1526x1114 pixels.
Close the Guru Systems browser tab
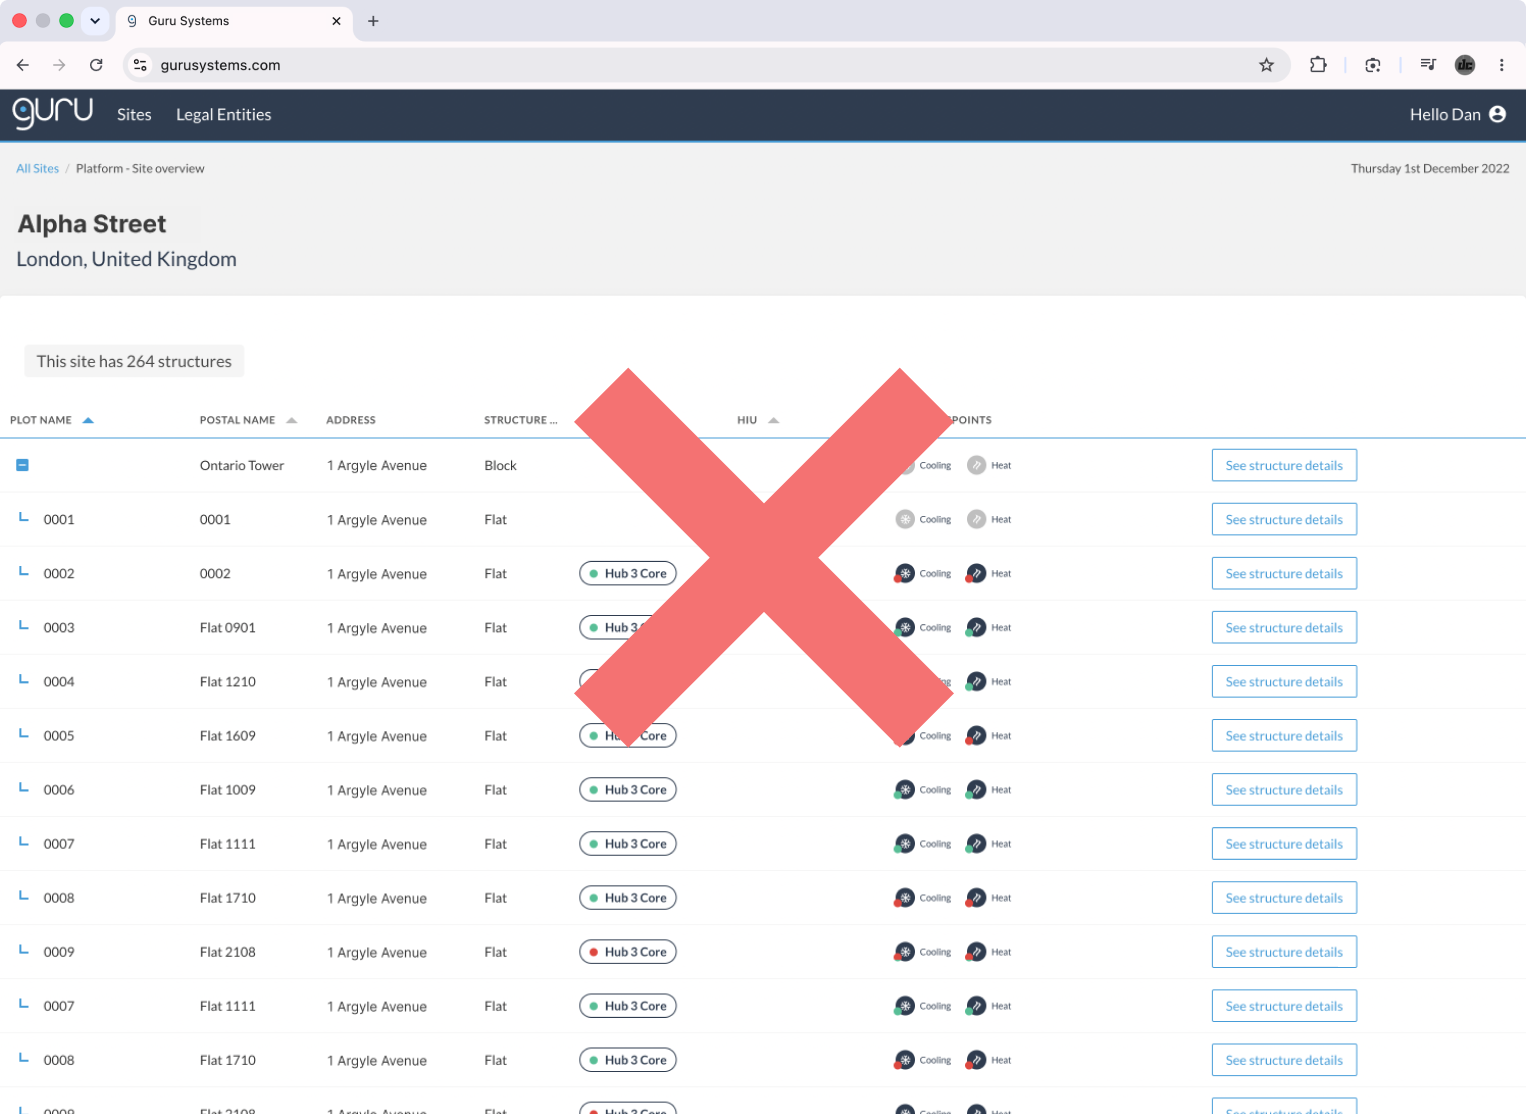coord(336,21)
